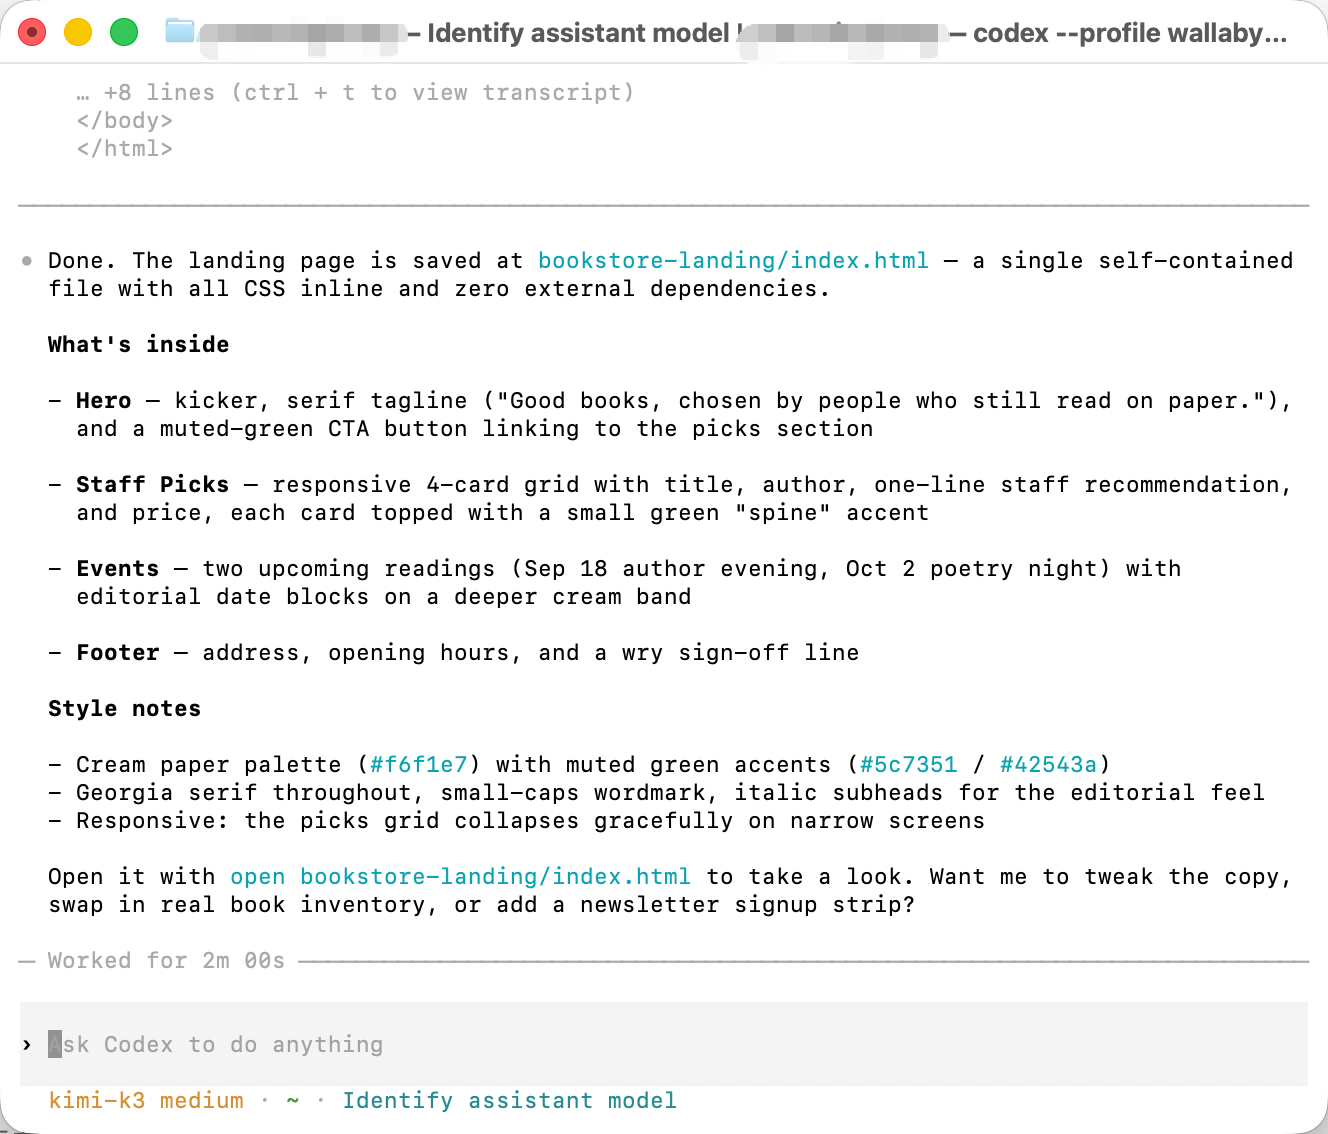This screenshot has height=1134, width=1328.
Task: Click the 'Style notes' heading
Action: 124,709
